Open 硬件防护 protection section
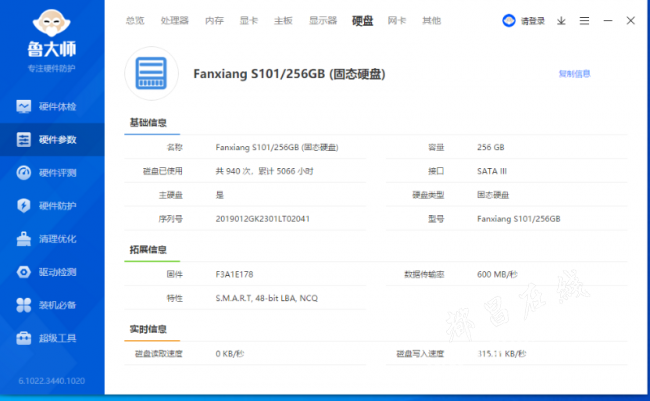 (52, 206)
